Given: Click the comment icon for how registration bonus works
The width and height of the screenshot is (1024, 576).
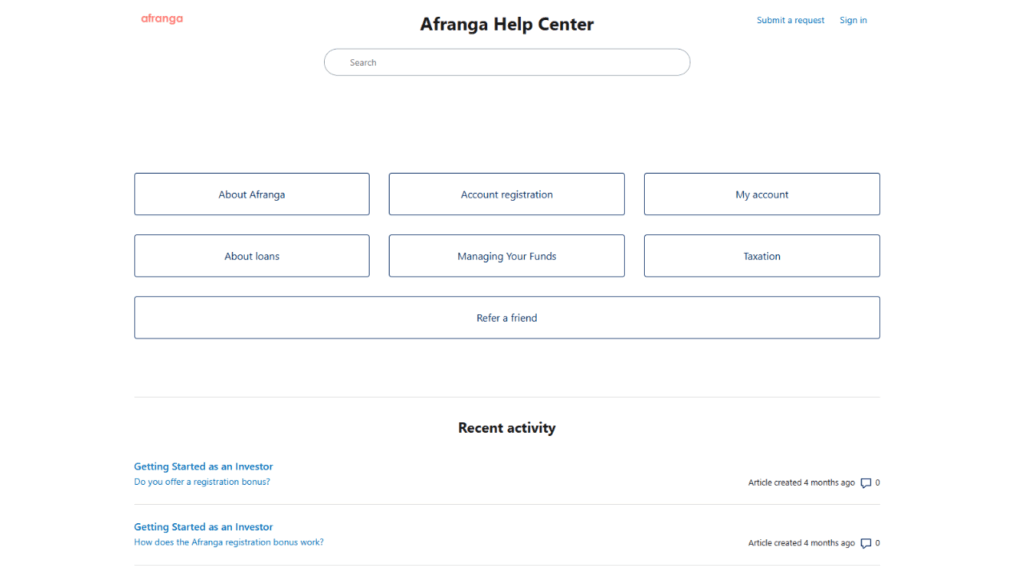Looking at the screenshot, I should coord(866,543).
